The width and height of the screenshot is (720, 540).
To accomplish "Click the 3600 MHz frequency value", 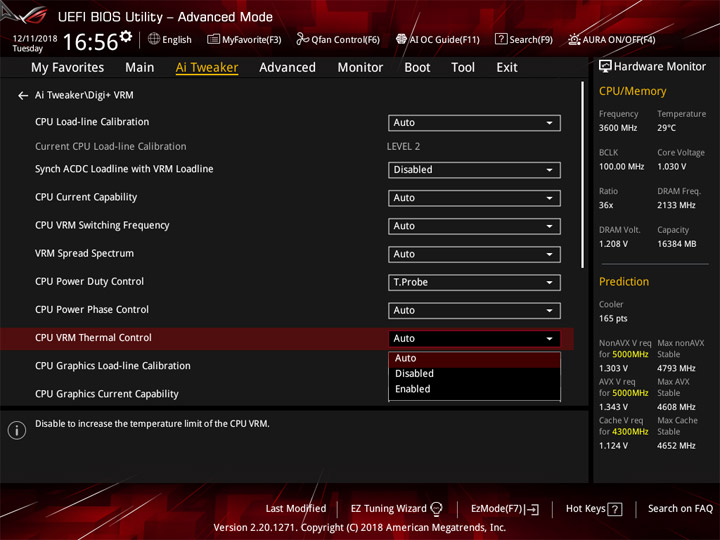I will [x=618, y=128].
